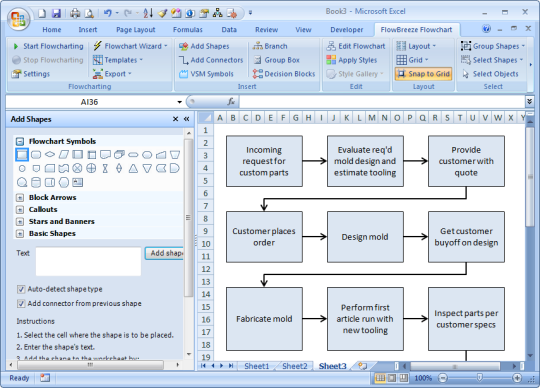Open the Formulas tab
The width and height of the screenshot is (540, 388).
point(188,30)
